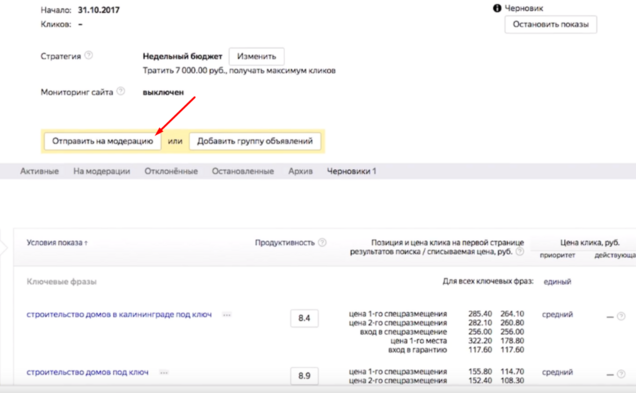Click the help icon beside Мониторинг сайта

(x=120, y=91)
